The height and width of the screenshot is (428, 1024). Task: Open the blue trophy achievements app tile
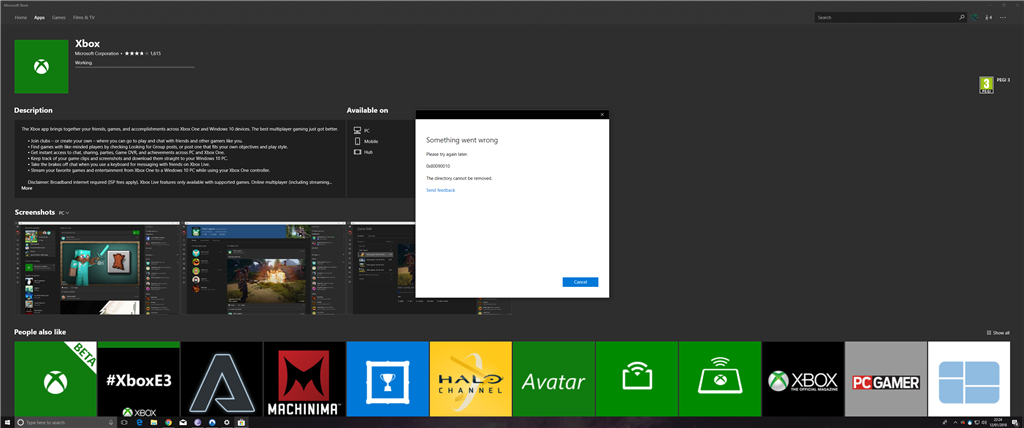point(388,378)
